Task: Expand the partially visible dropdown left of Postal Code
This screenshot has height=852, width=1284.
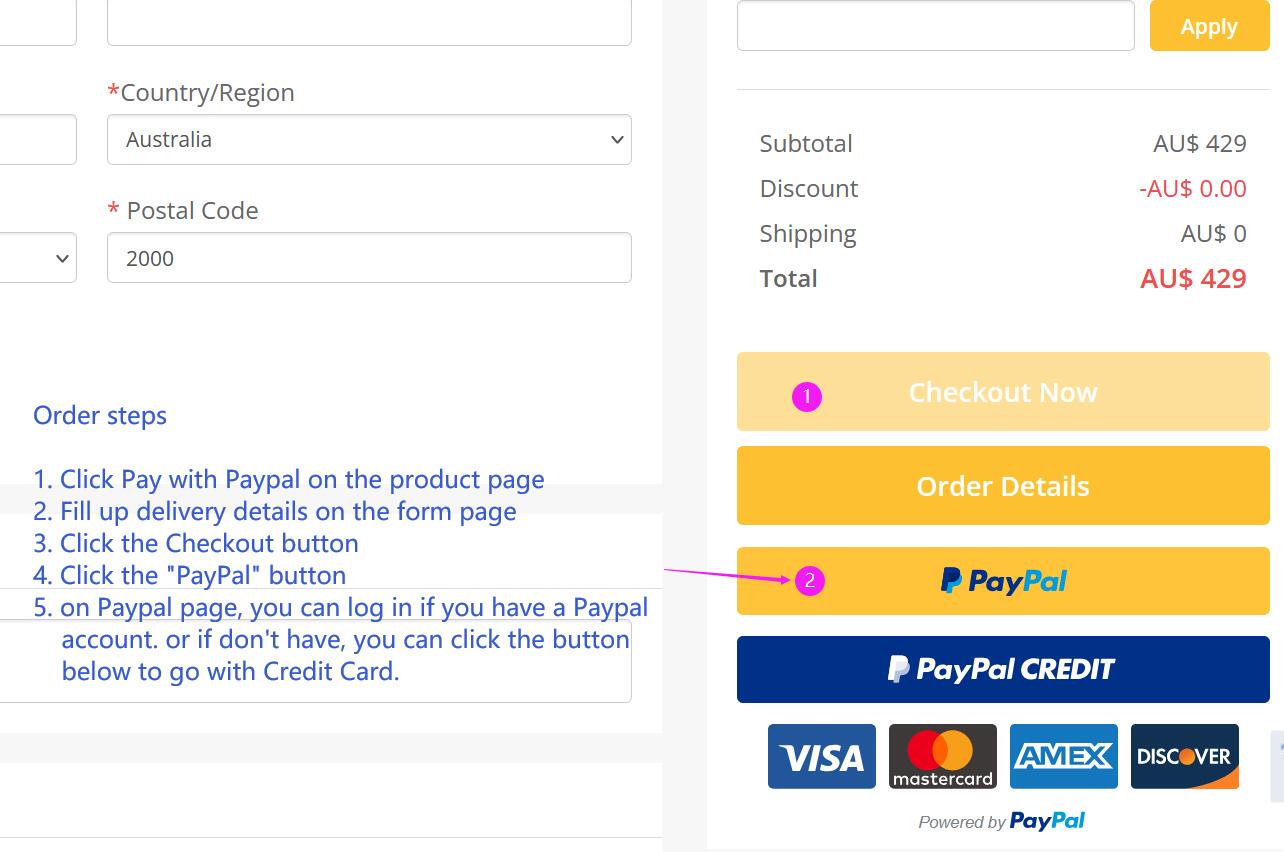Action: coord(38,258)
